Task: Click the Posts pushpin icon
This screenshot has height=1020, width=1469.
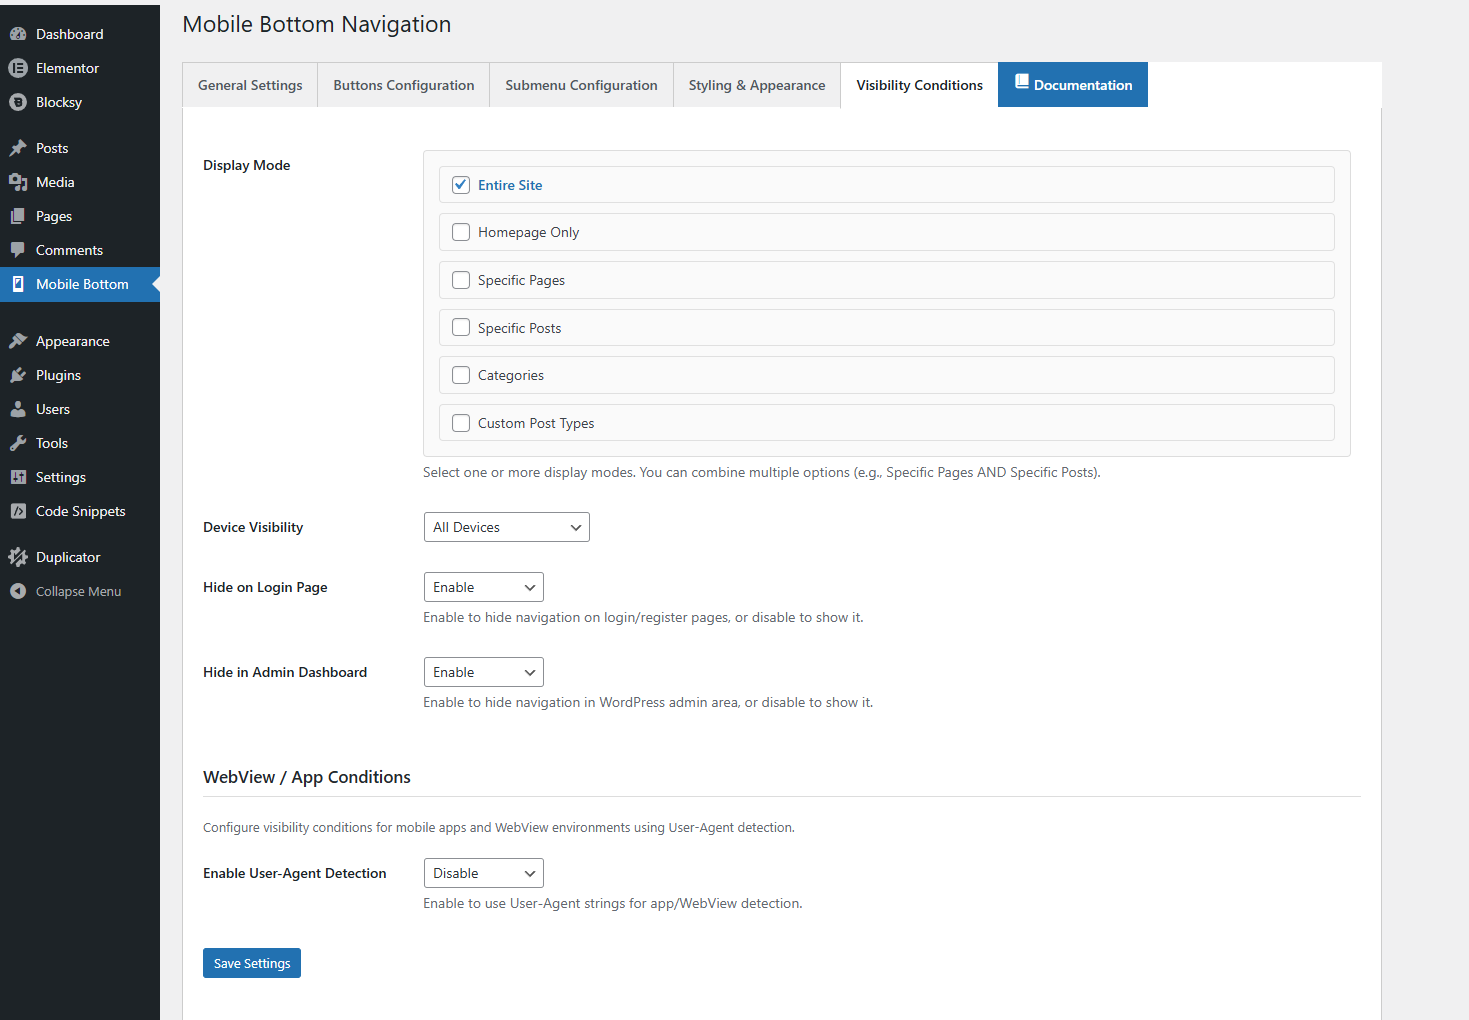Action: [x=18, y=148]
